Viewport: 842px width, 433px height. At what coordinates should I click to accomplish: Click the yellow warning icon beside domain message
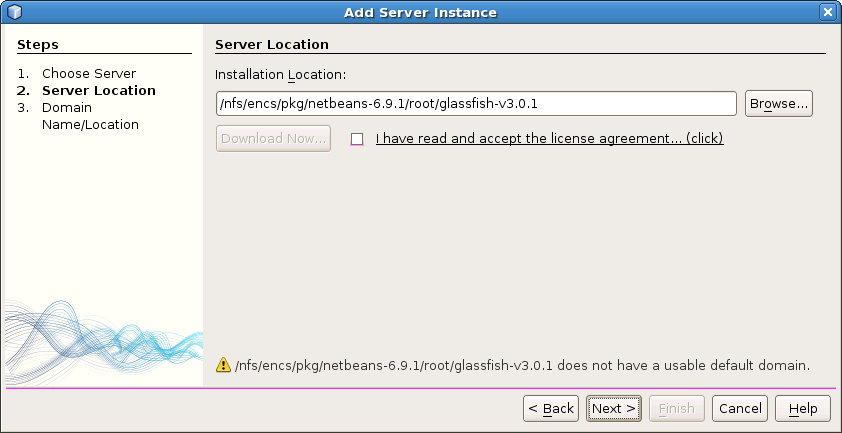(x=223, y=365)
